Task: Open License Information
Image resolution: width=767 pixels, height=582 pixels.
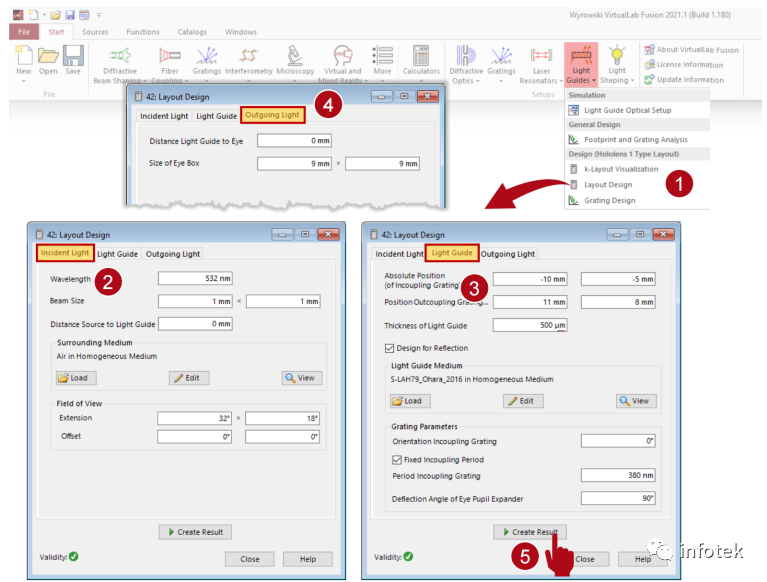Action: 683,65
